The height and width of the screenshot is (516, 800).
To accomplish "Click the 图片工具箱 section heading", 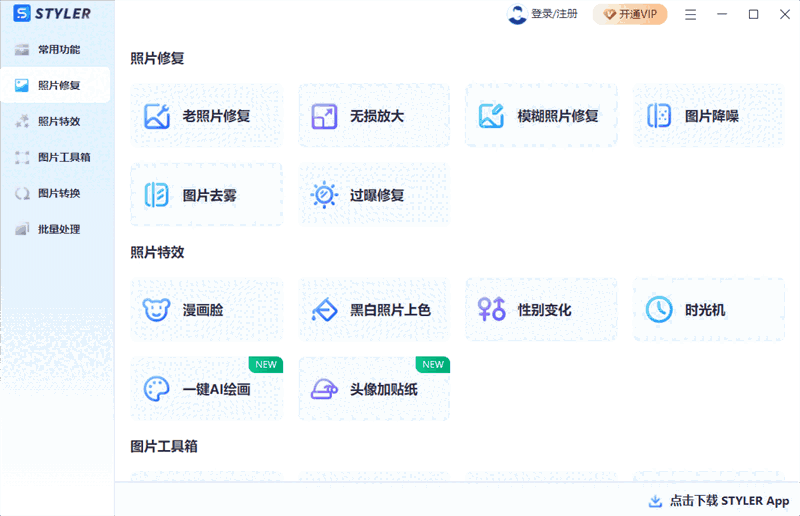I will click(164, 447).
